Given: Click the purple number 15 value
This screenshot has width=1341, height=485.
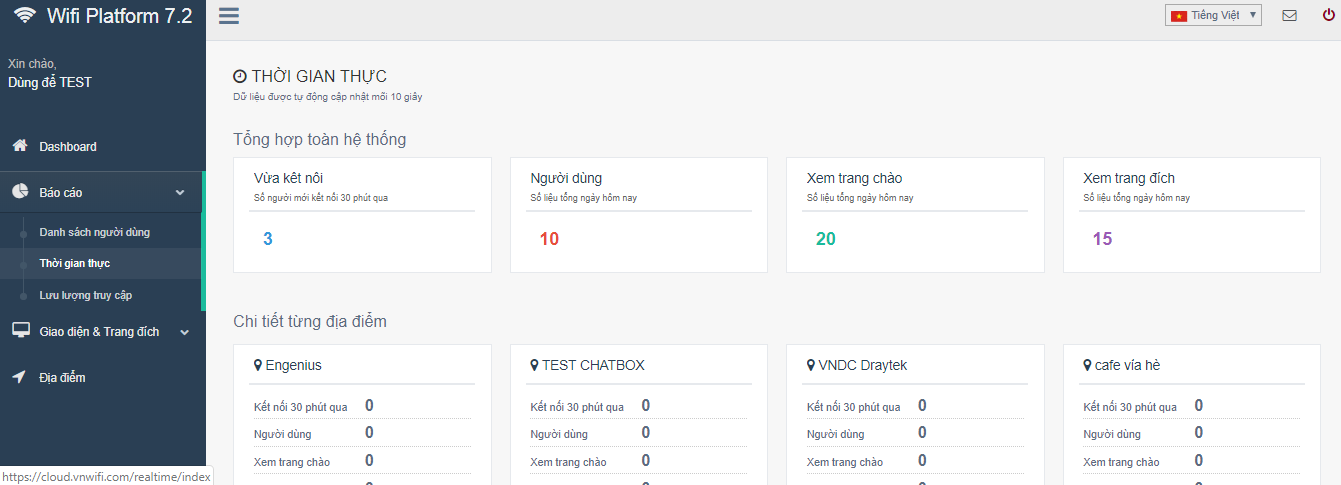Looking at the screenshot, I should (1102, 239).
